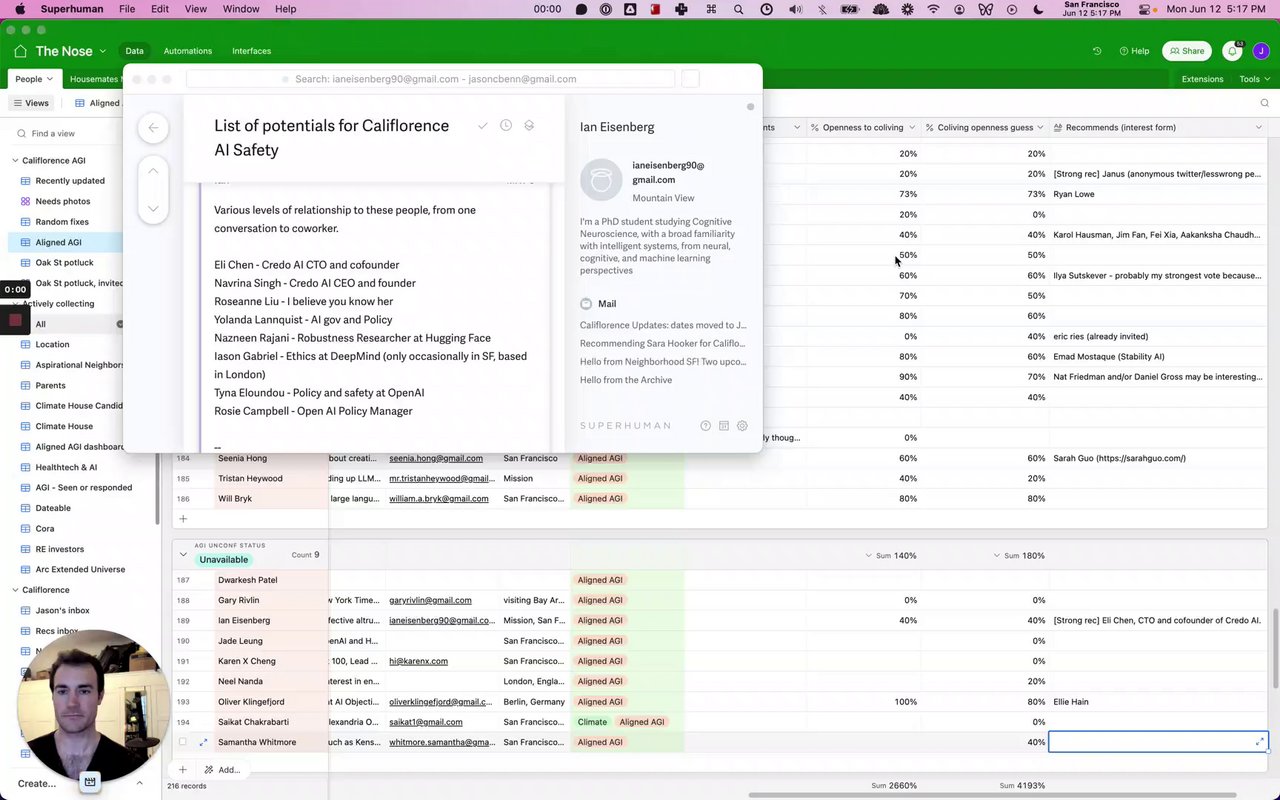The height and width of the screenshot is (800, 1280).
Task: Open the Recommending Sara Hooker mail thread
Action: coord(662,343)
